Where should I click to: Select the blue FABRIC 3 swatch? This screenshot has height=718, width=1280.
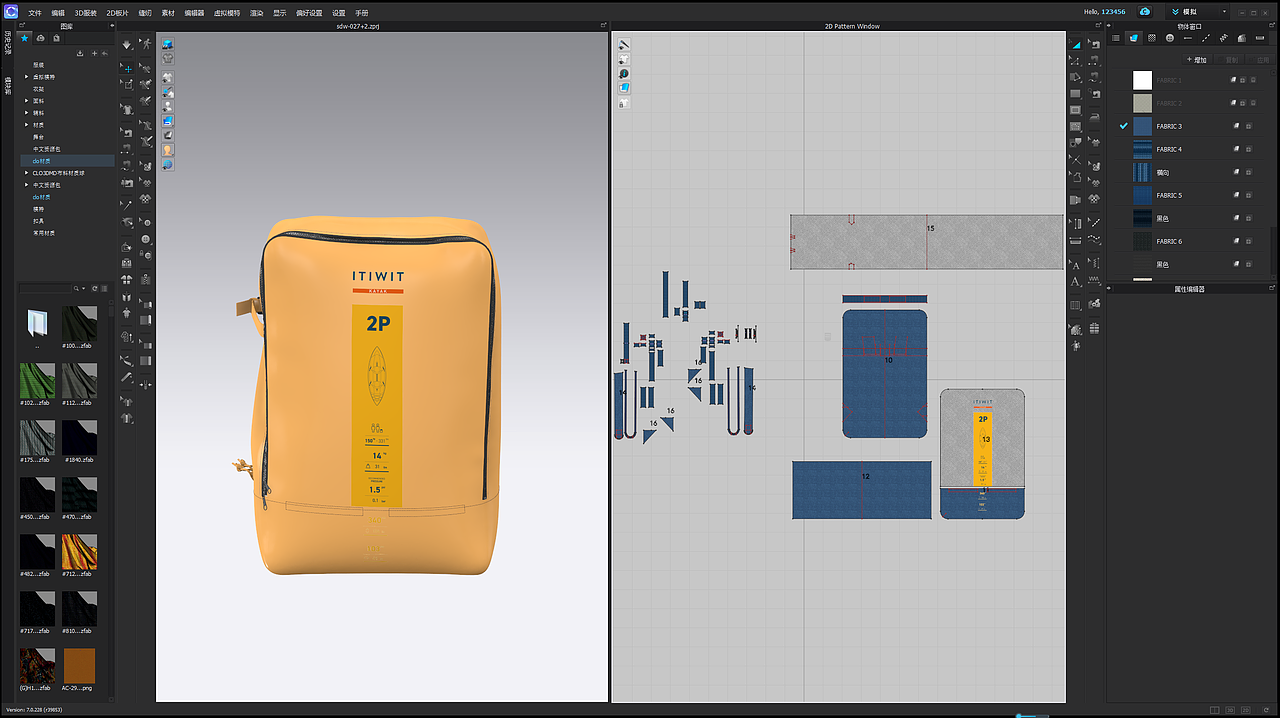[x=1142, y=126]
